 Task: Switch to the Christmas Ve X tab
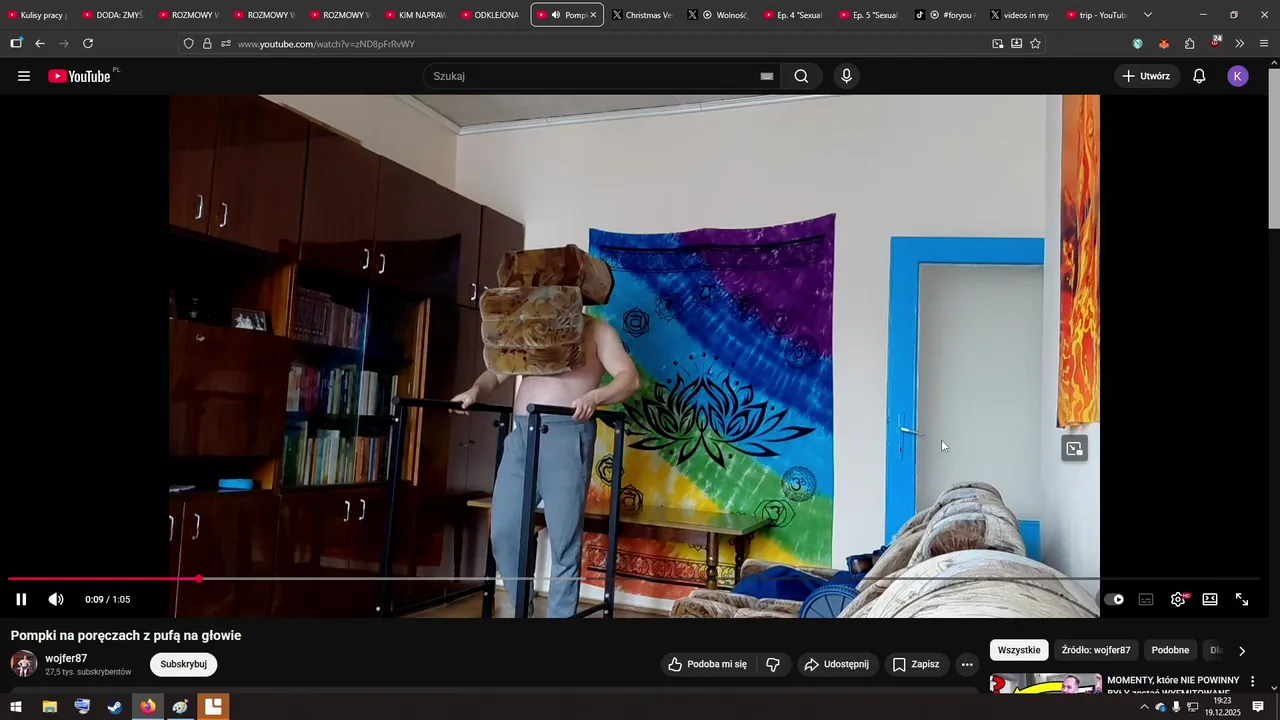coord(643,15)
